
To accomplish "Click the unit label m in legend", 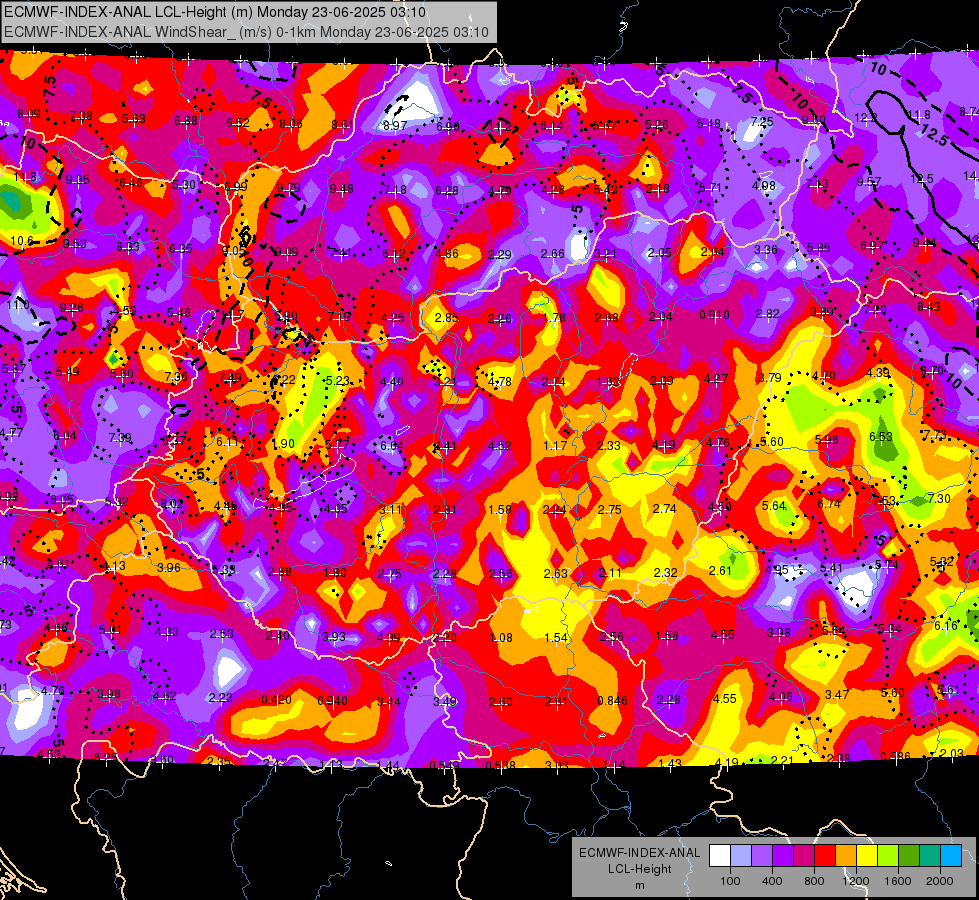I will [639, 885].
